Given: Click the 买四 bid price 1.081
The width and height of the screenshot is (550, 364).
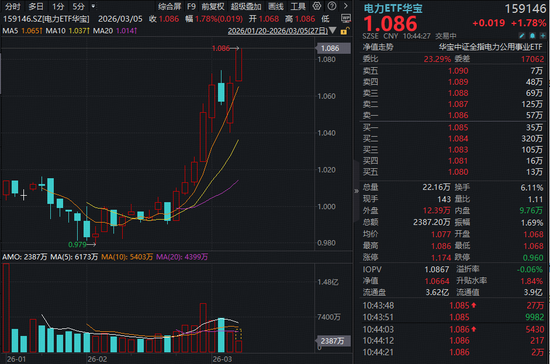Looking at the screenshot, I should coord(458,161).
